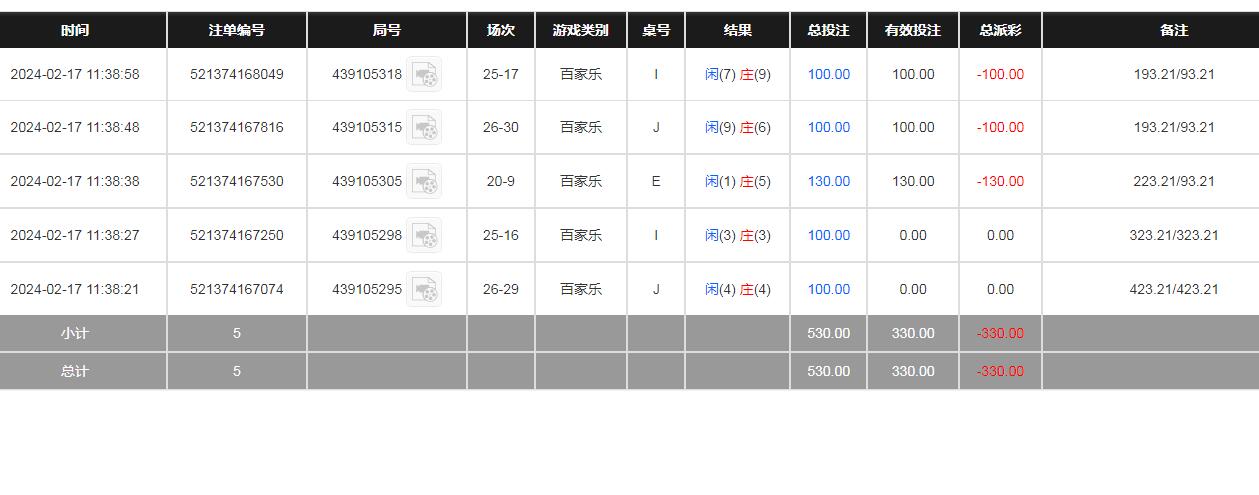1259x495 pixels.
Task: Click the 局号 column header
Action: [x=386, y=30]
